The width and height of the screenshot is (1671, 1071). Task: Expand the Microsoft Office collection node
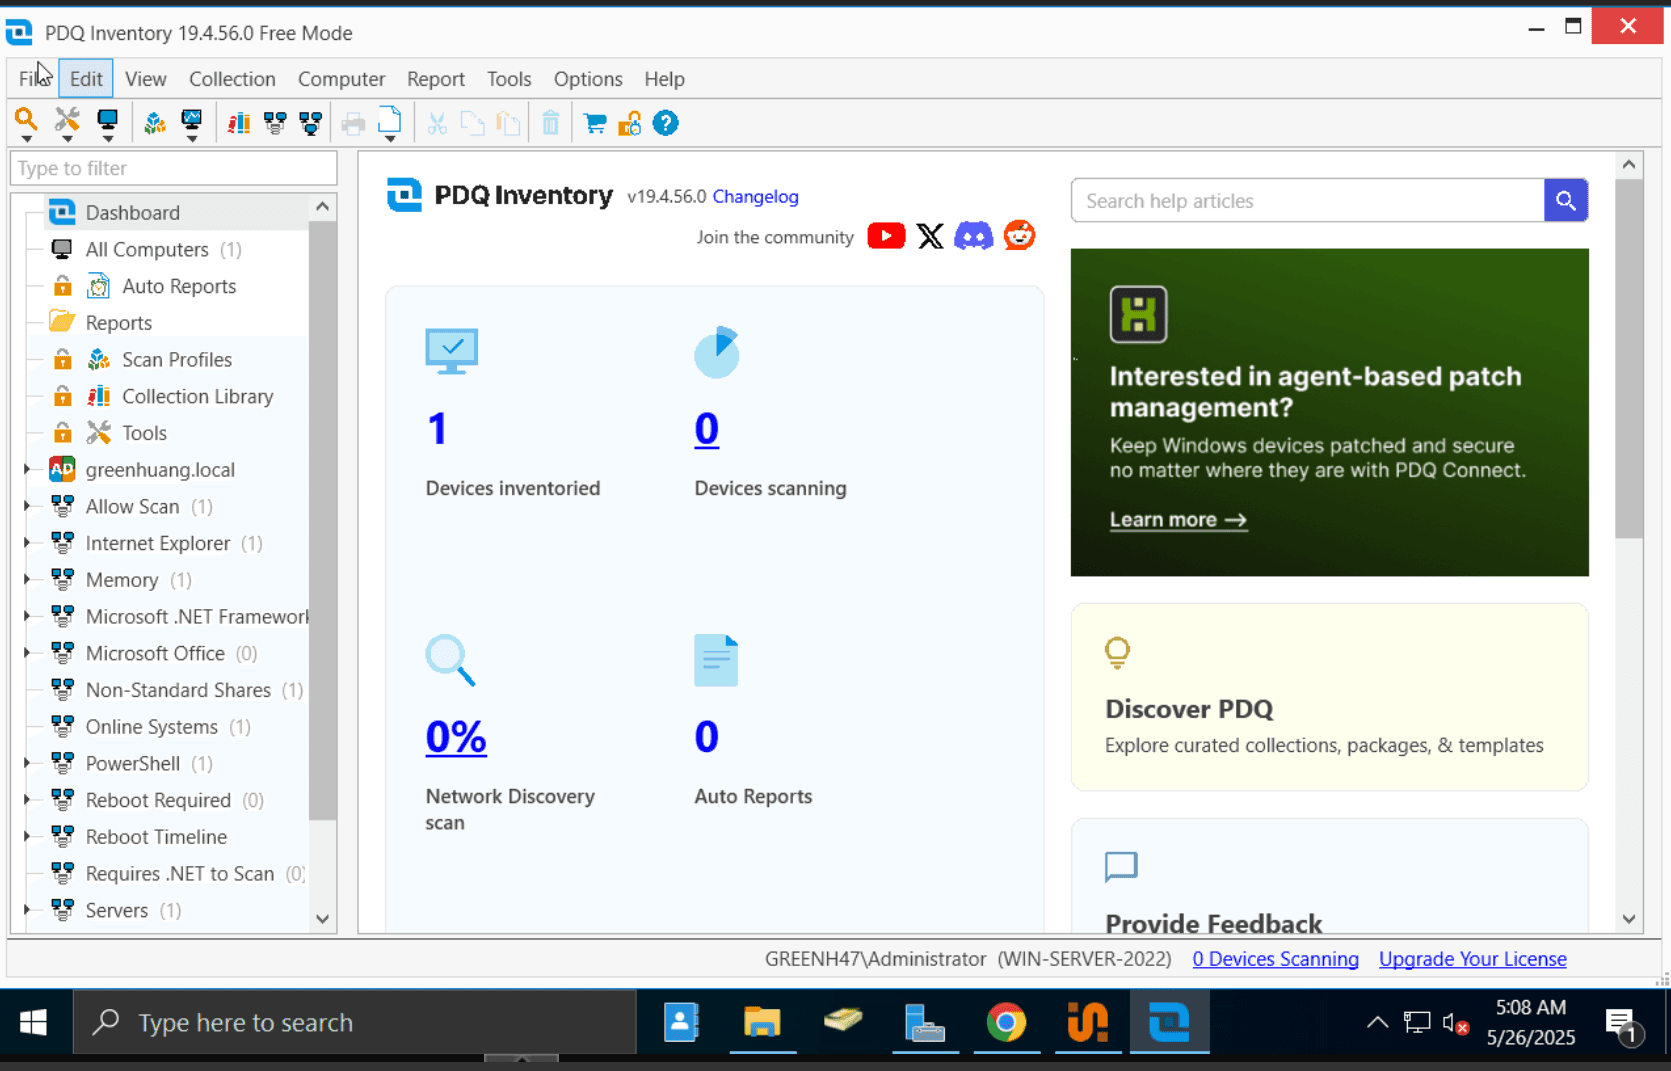click(27, 653)
